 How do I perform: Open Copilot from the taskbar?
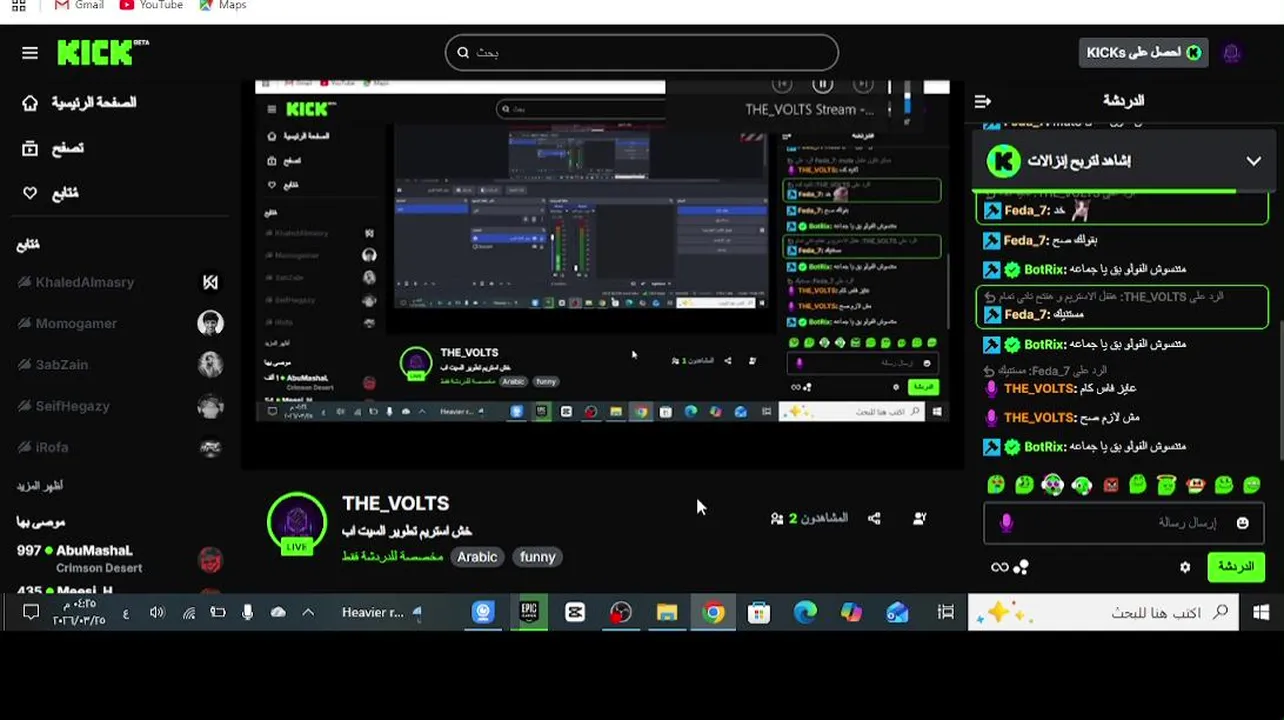[x=851, y=612]
